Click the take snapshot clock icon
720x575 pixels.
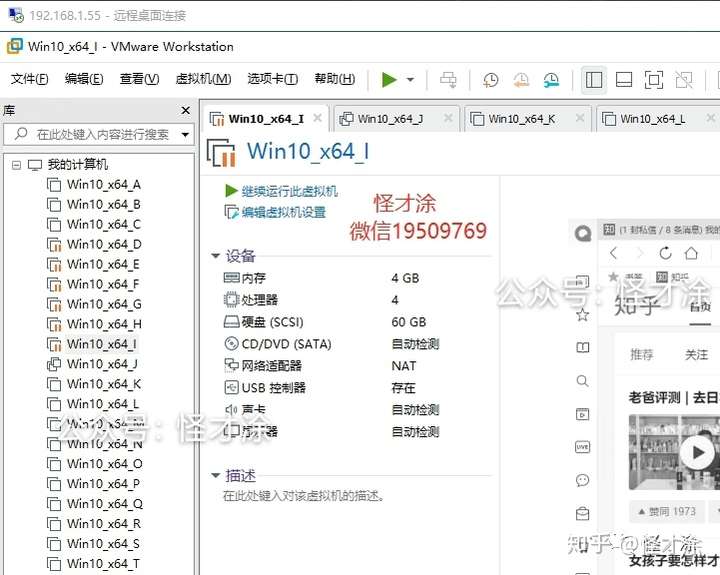[x=490, y=79]
